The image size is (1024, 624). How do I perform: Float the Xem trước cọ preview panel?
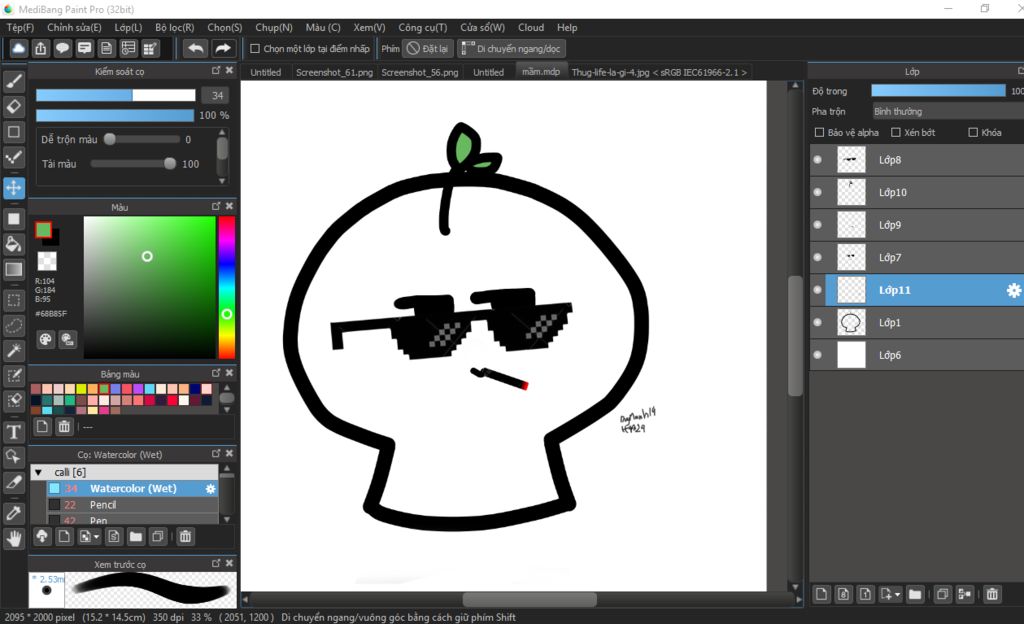point(216,563)
